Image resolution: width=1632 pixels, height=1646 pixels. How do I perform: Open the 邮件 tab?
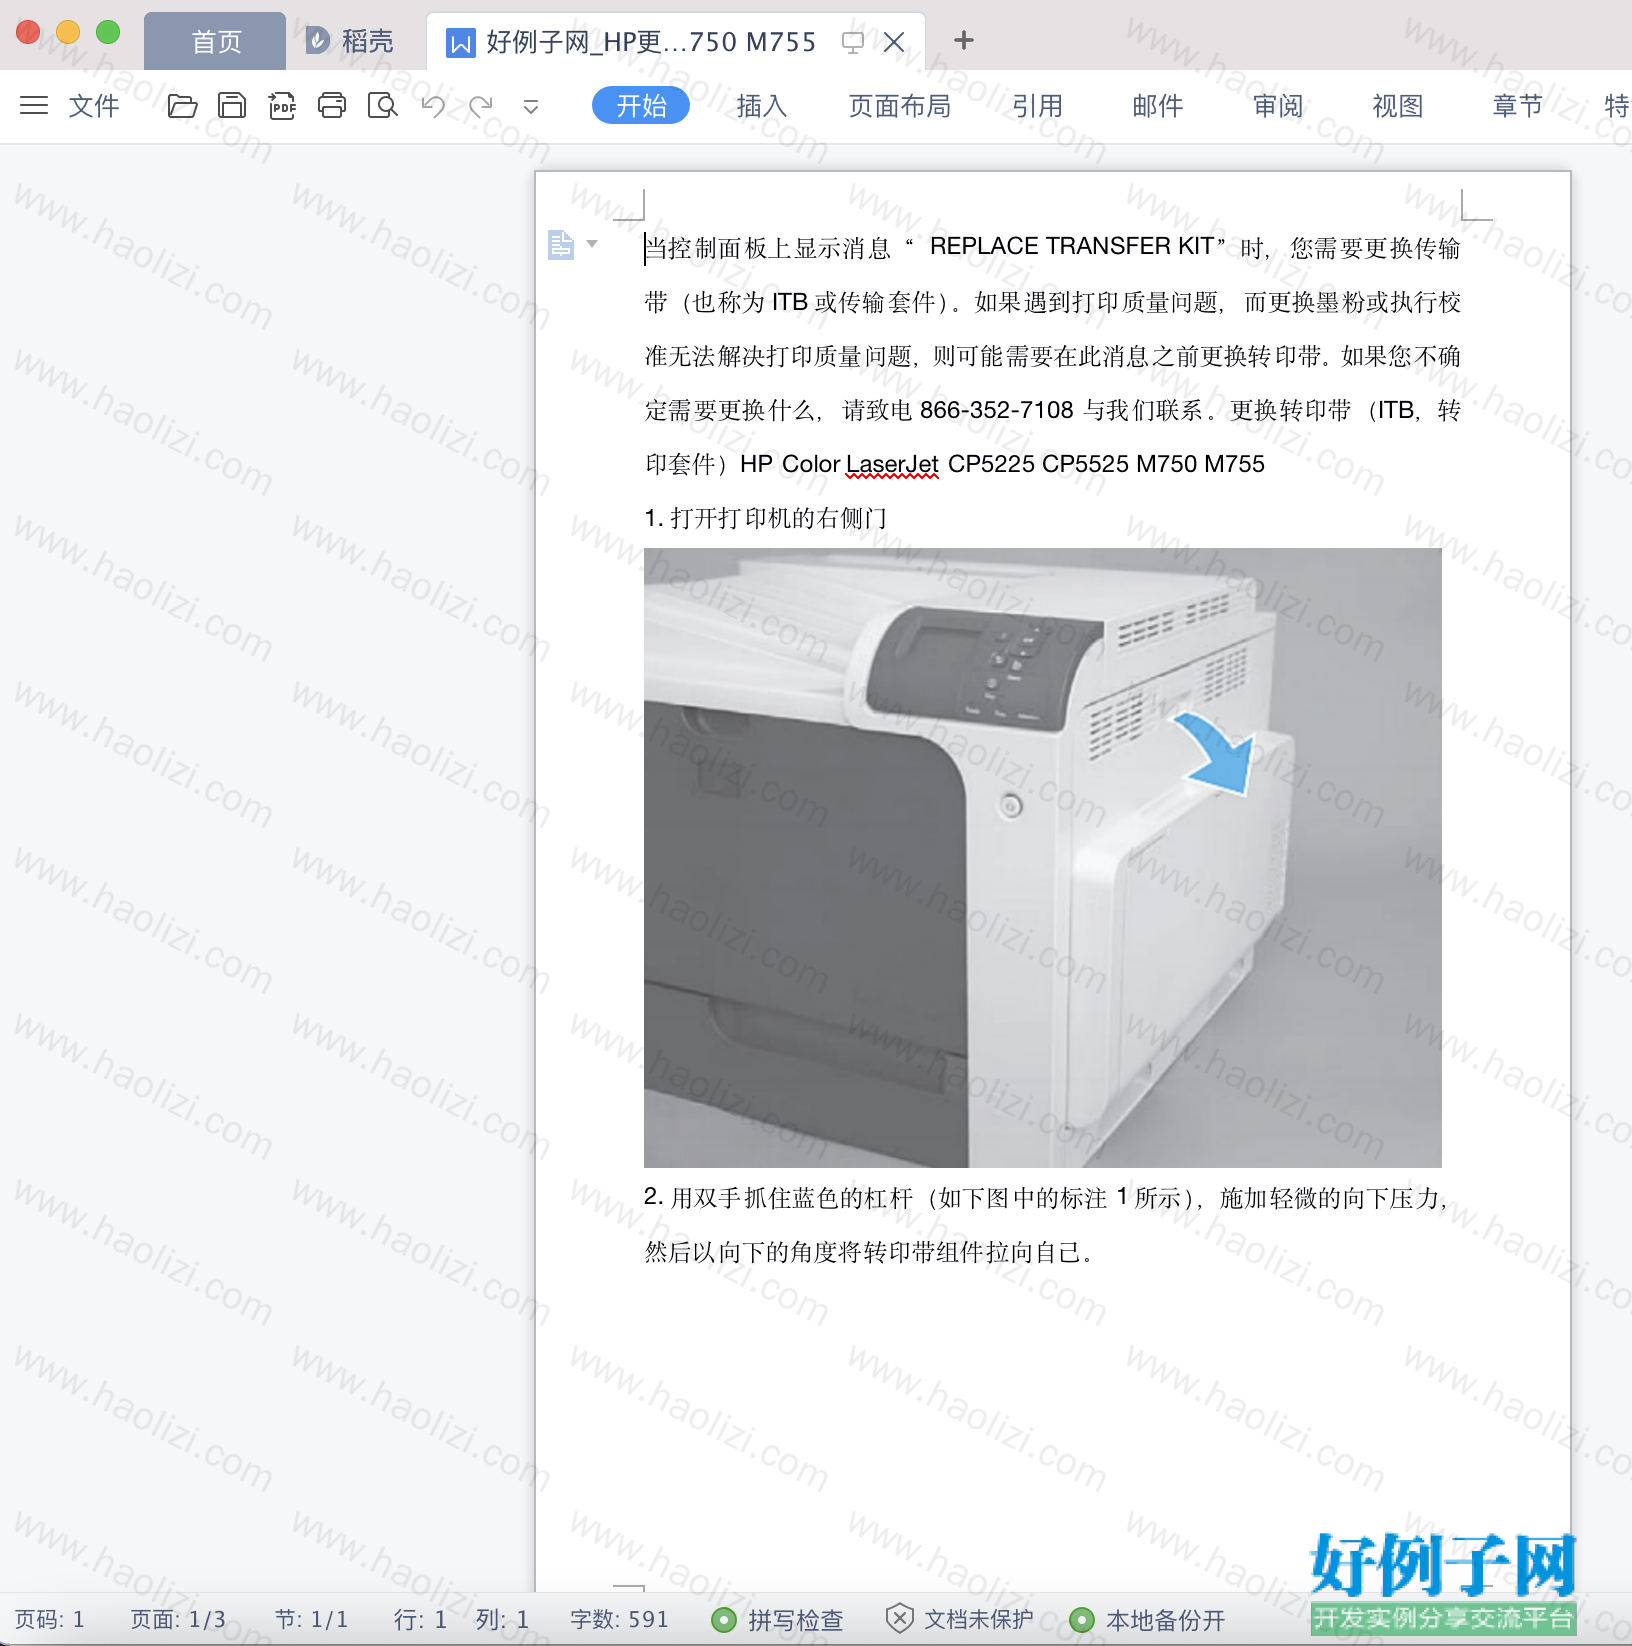point(1157,105)
